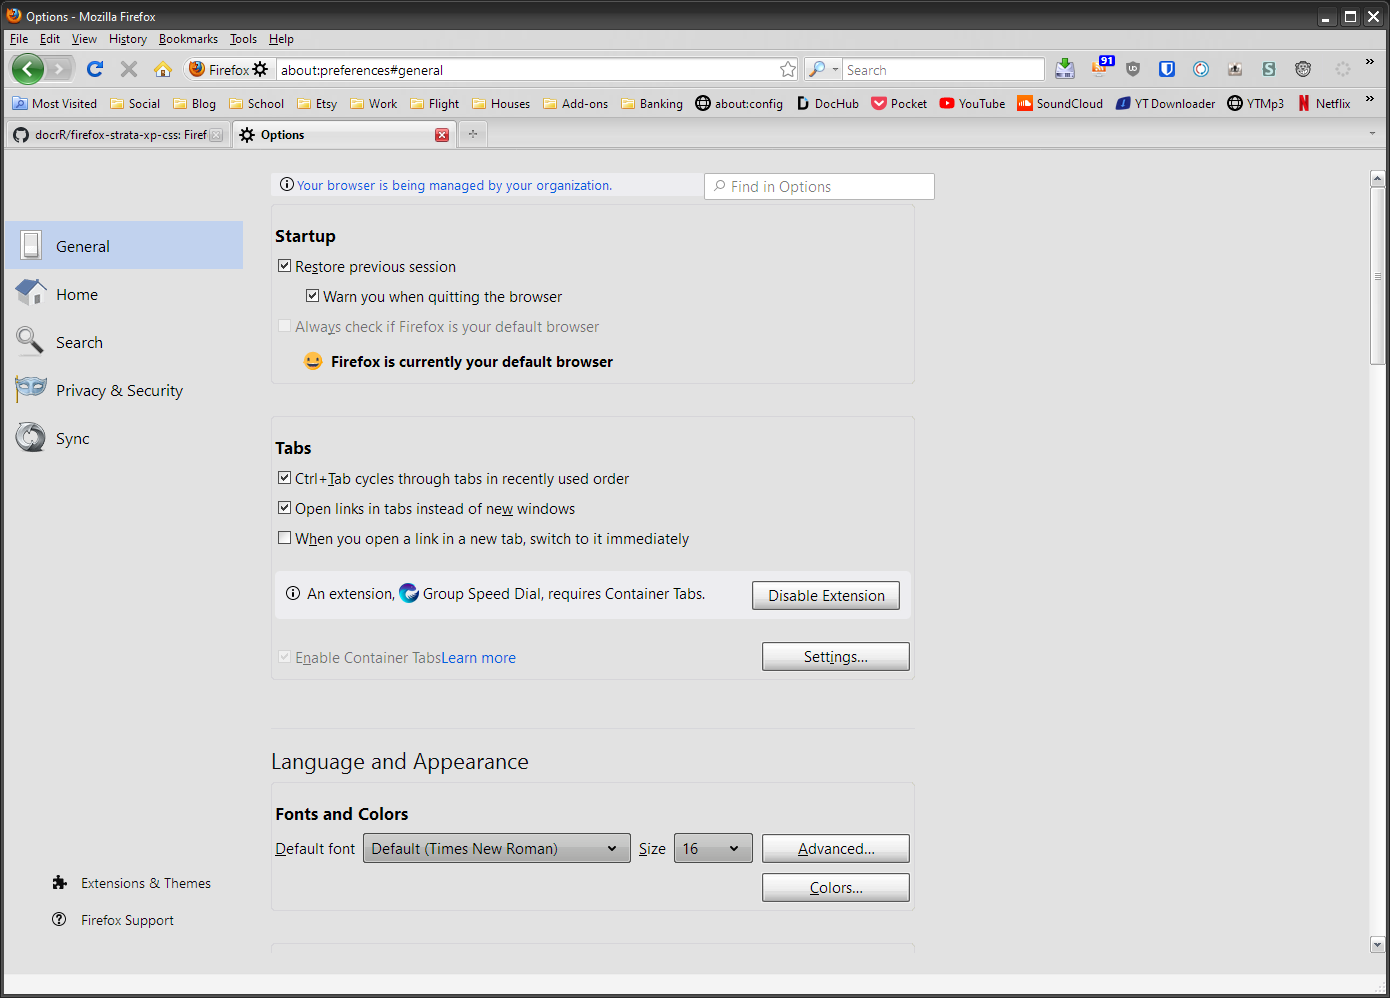Select the Home settings panel

(x=77, y=293)
